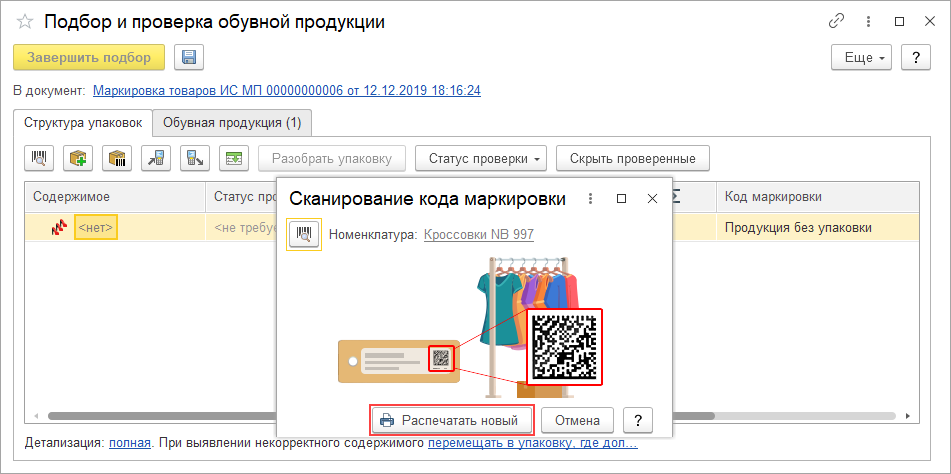Click the Содержимое column header
951x474 pixels.
(x=115, y=196)
